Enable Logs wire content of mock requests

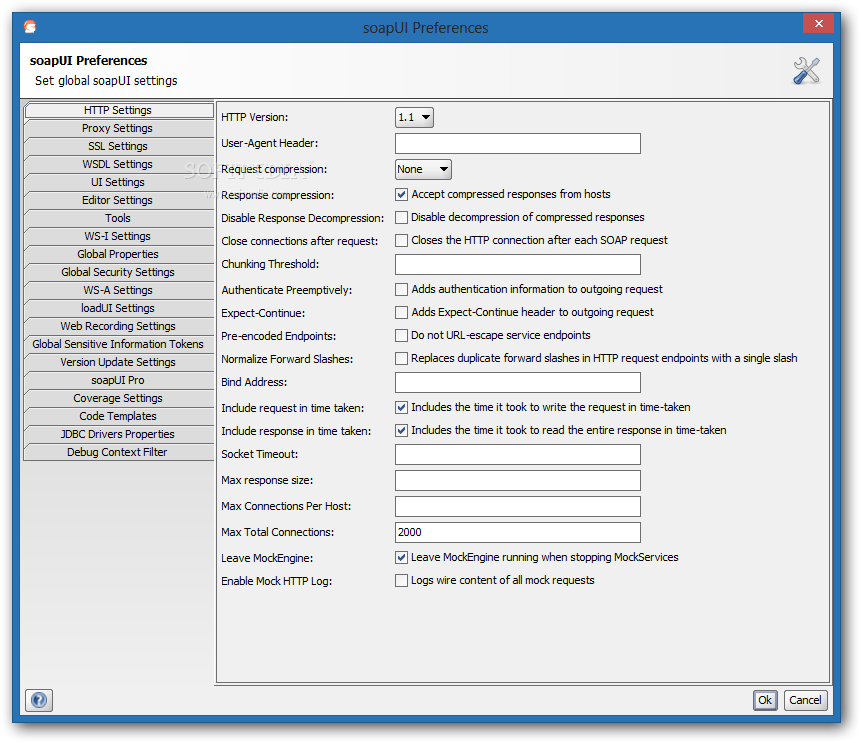click(x=401, y=580)
